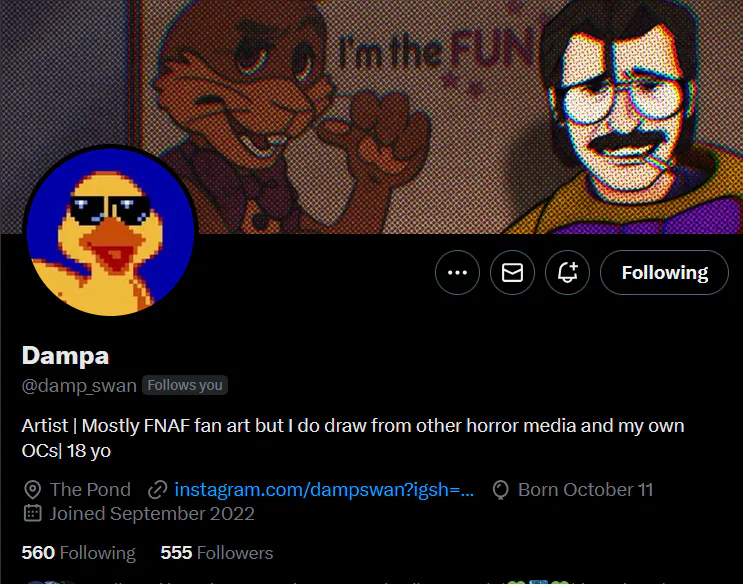Open the three-dot more options menu

coord(458,273)
